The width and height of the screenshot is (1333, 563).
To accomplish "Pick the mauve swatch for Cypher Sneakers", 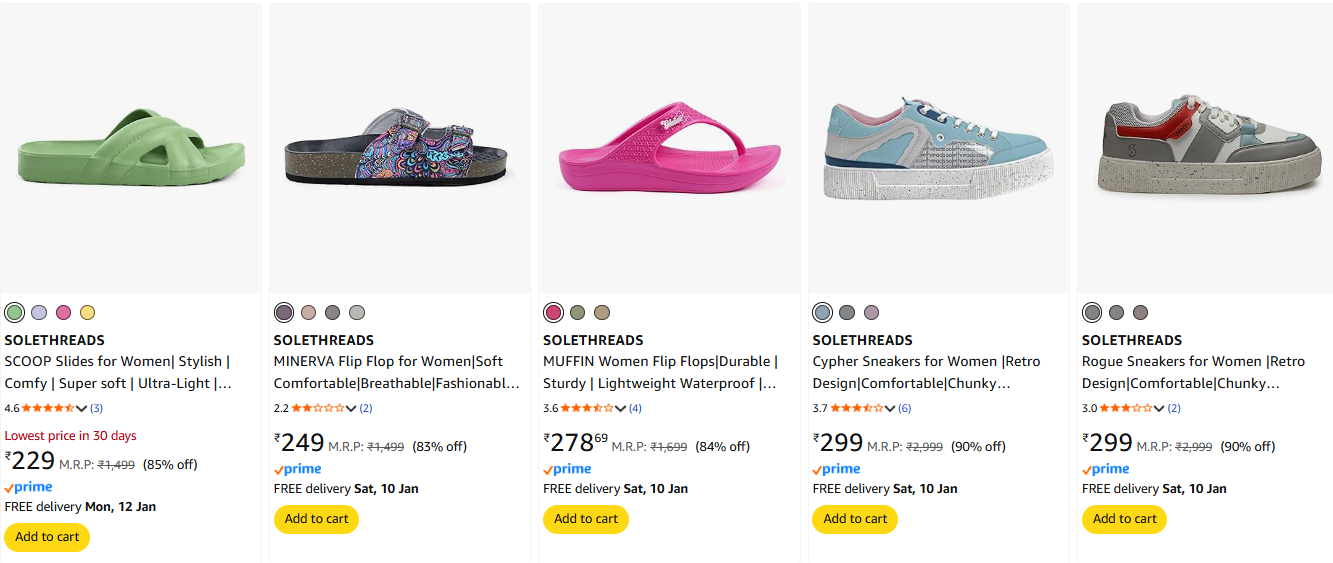I will [x=871, y=312].
